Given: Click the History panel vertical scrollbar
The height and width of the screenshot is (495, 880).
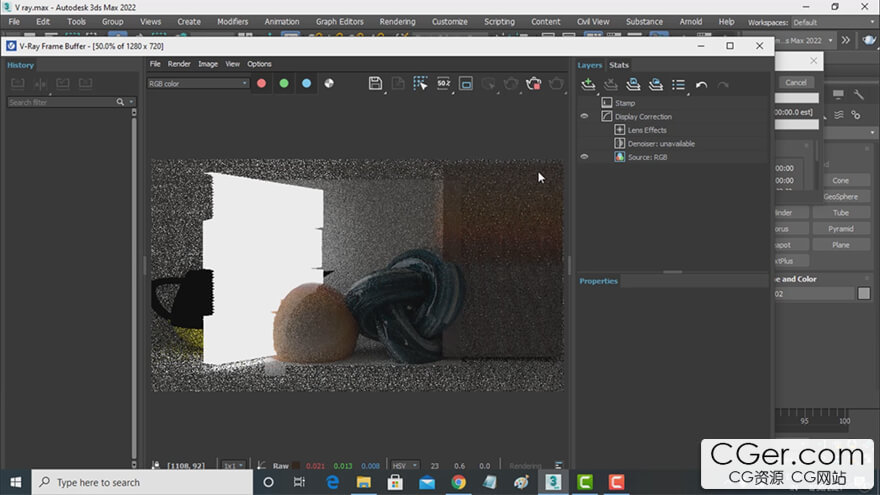Looking at the screenshot, I should tap(134, 288).
